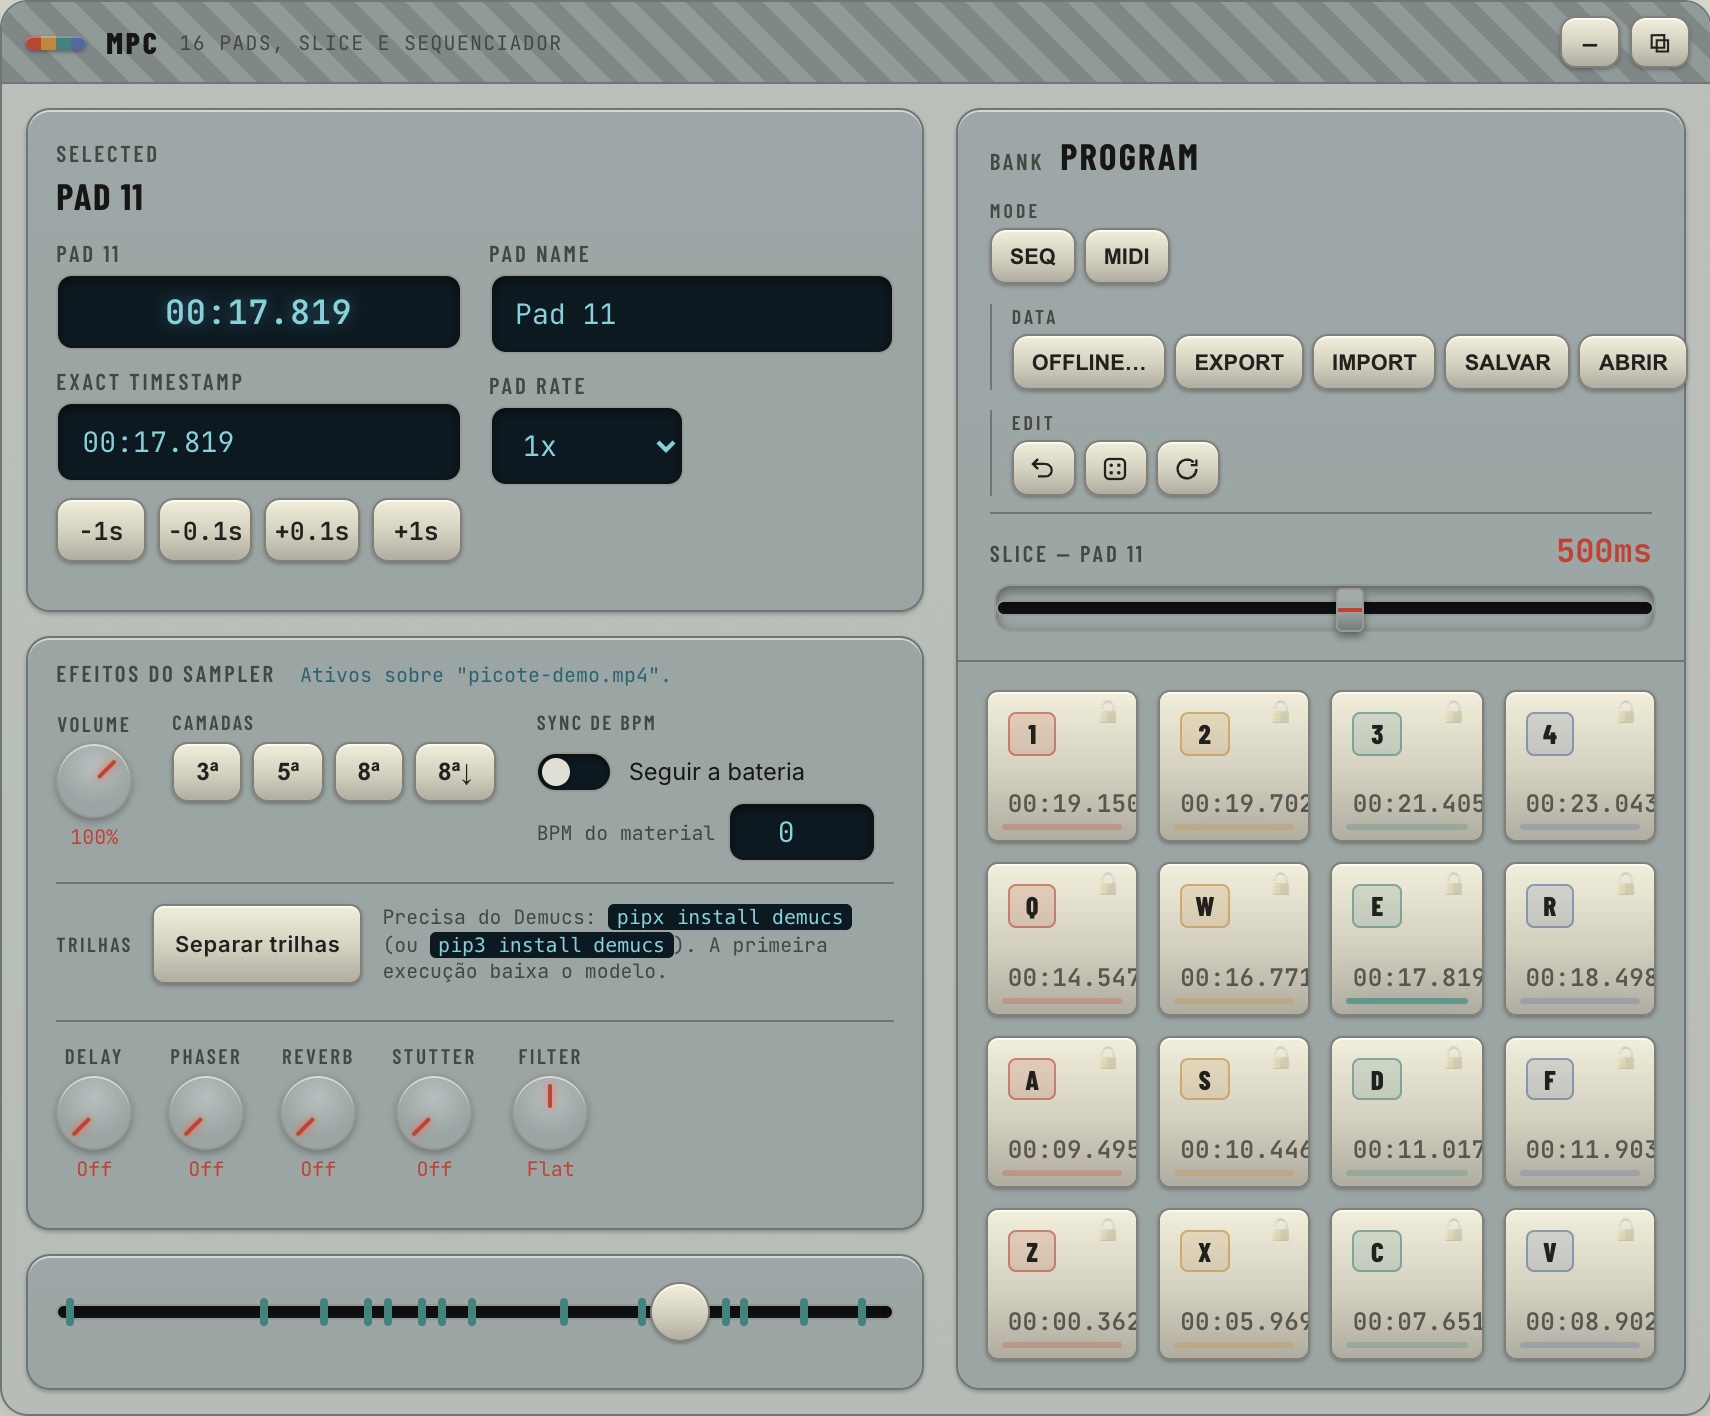1710x1416 pixels.
Task: Click the SALVAR button
Action: 1508,362
